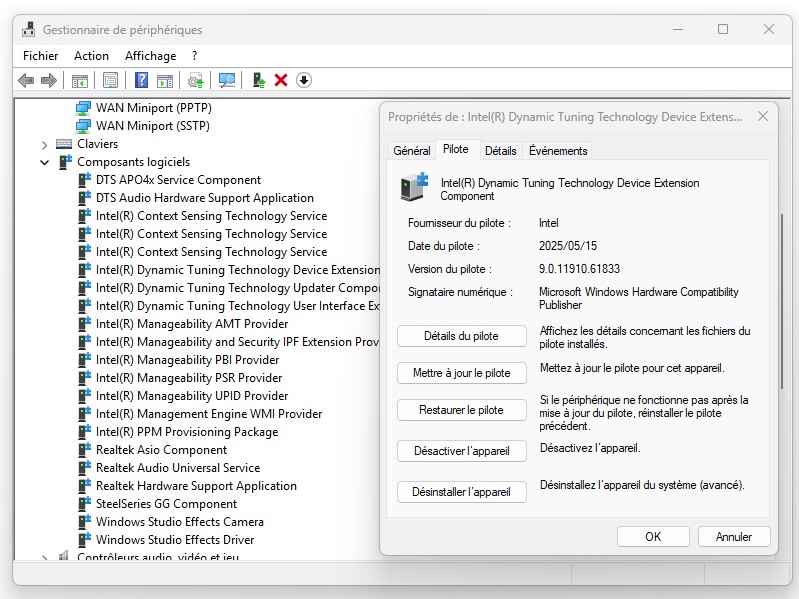This screenshot has height=599, width=799.
Task: Click the Properties toolbar icon
Action: (110, 80)
